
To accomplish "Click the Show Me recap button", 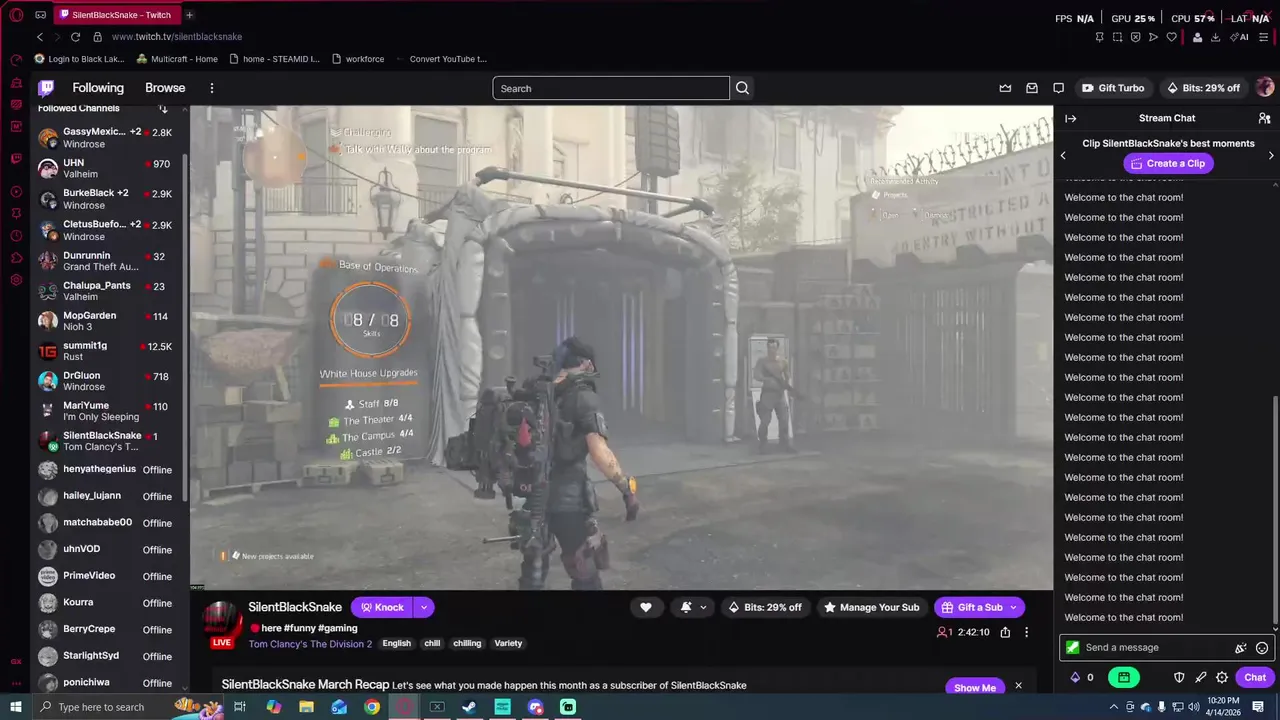I will pyautogui.click(x=974, y=687).
